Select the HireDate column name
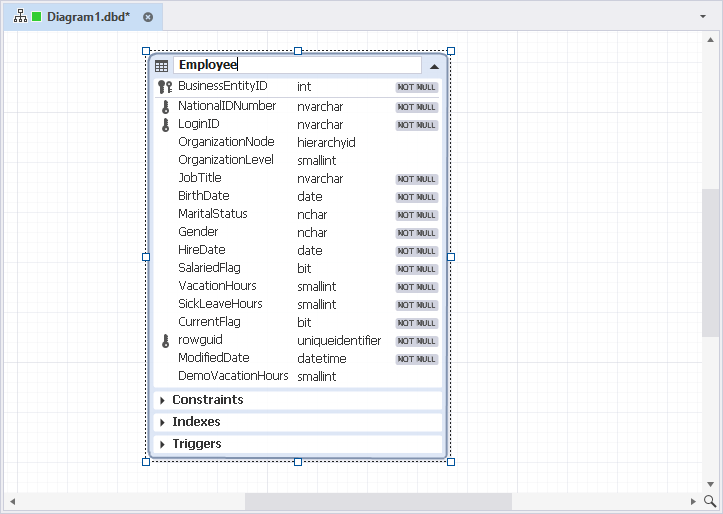723x514 pixels. pos(201,250)
